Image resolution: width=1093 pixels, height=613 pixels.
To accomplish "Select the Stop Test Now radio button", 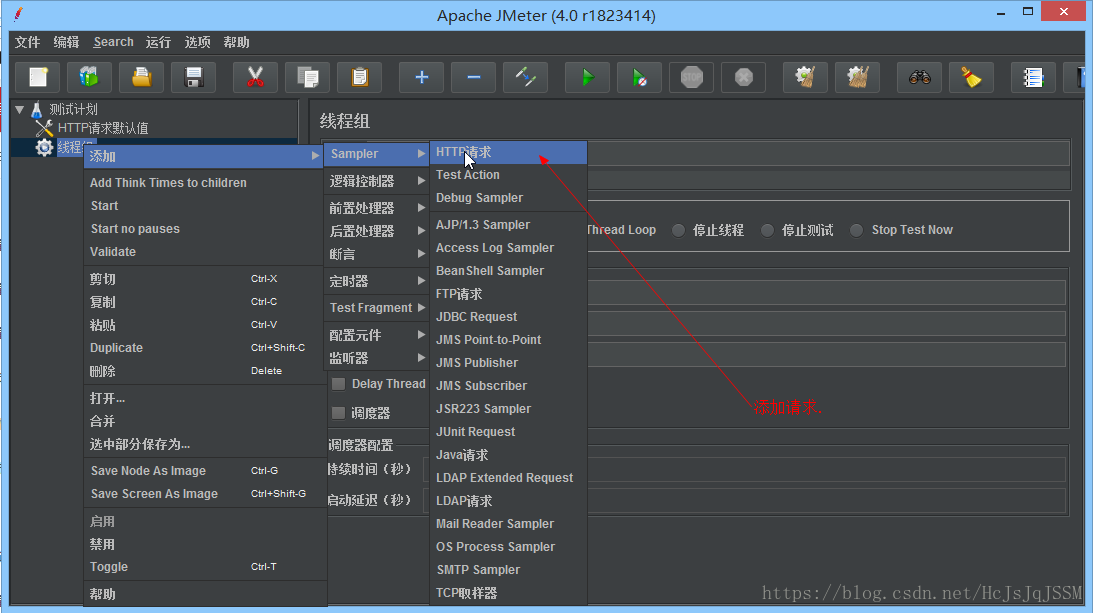I will 856,230.
